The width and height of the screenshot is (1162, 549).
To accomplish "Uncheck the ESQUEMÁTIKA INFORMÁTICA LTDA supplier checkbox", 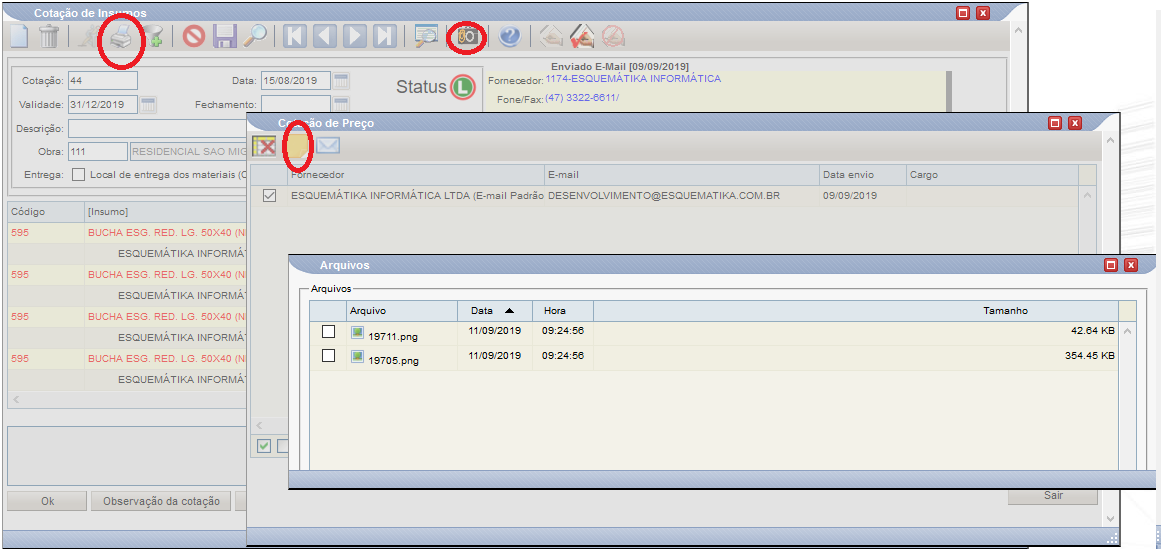I will point(270,196).
